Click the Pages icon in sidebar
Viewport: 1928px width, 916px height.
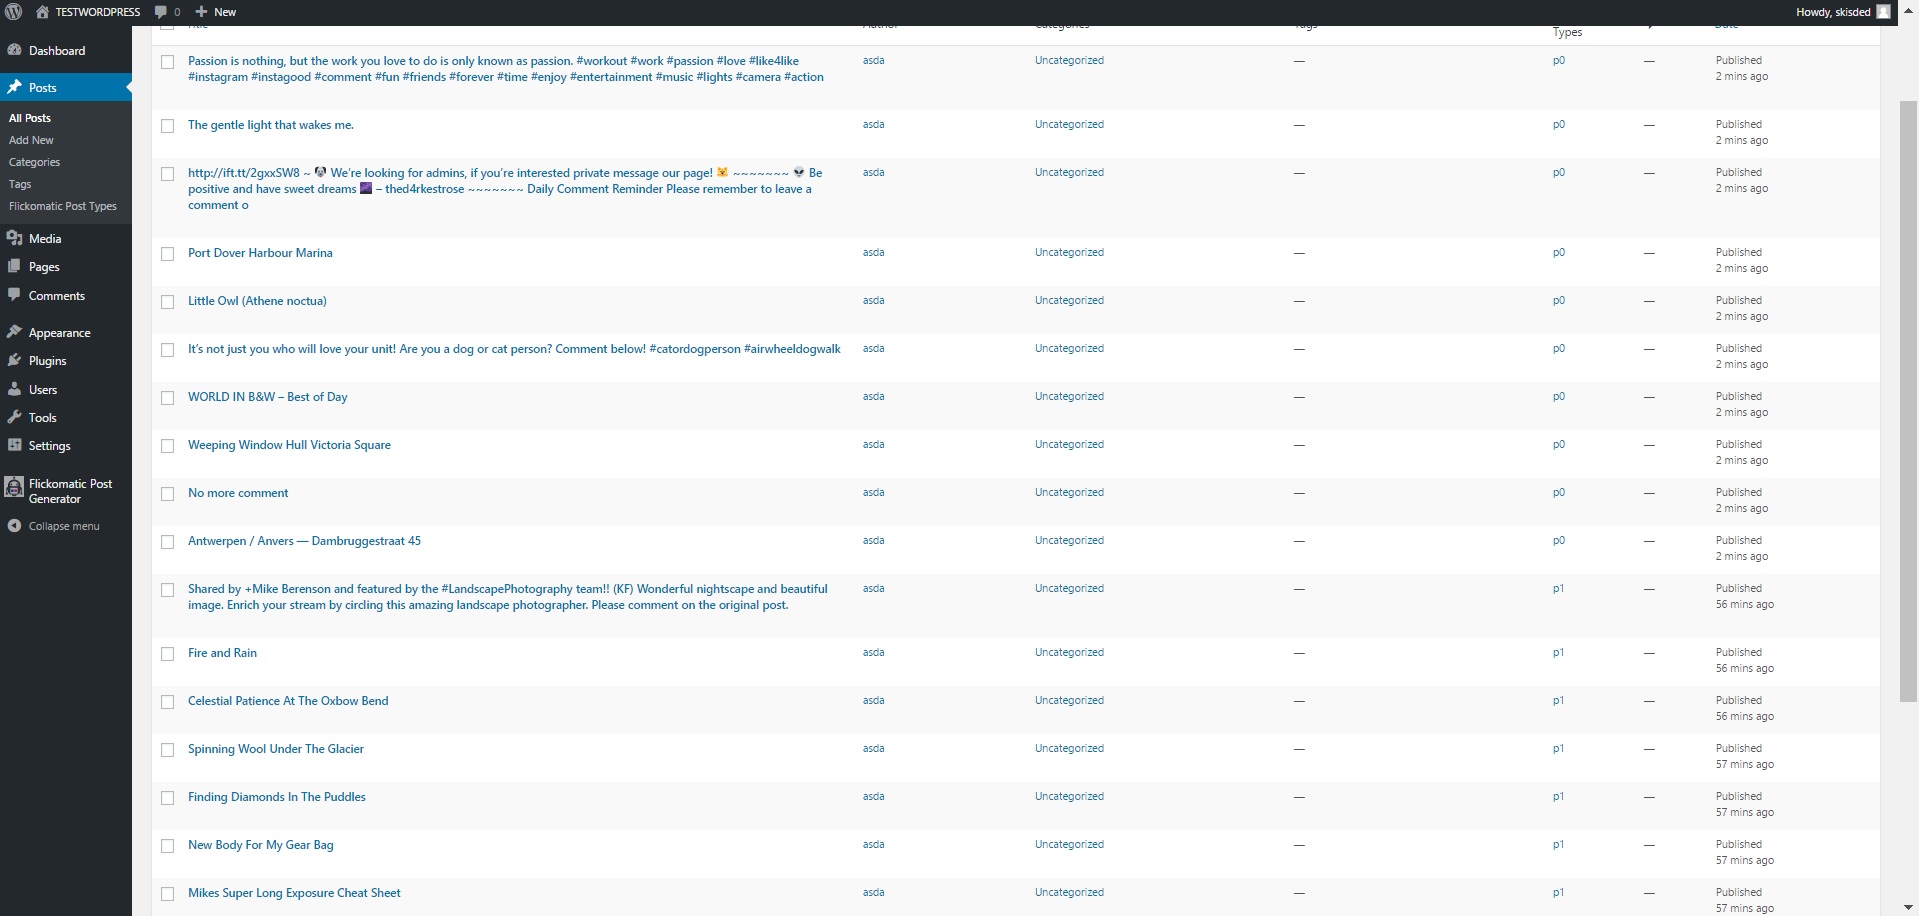(x=14, y=266)
